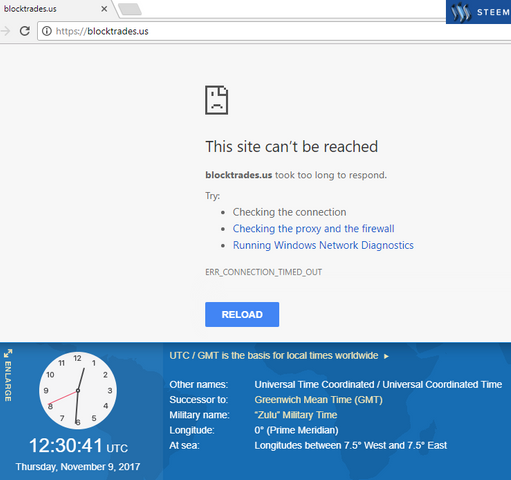Click the blue RELOAD button
511x480 pixels.
(x=242, y=314)
